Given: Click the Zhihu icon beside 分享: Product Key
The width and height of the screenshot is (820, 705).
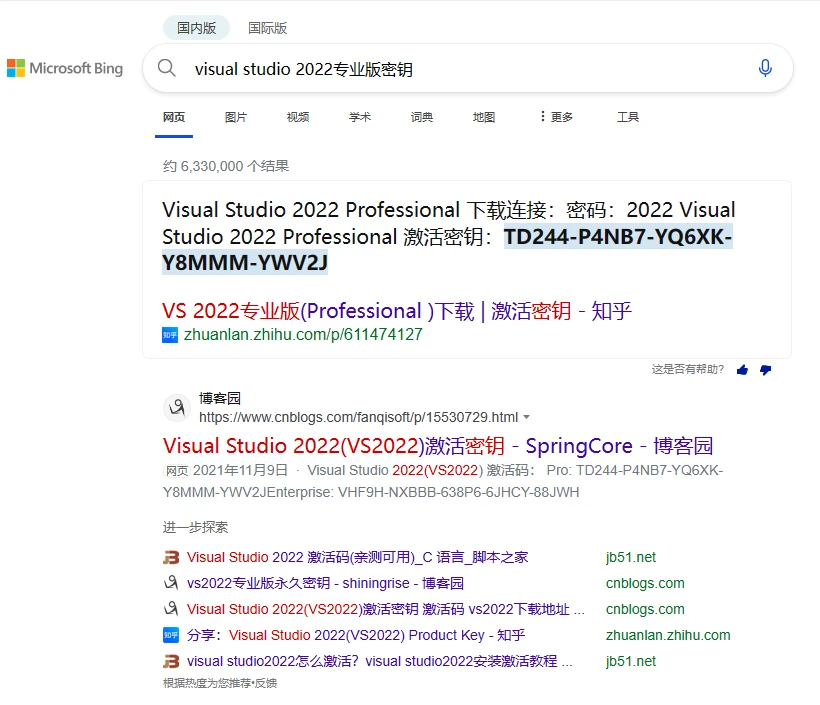Looking at the screenshot, I should 171,635.
